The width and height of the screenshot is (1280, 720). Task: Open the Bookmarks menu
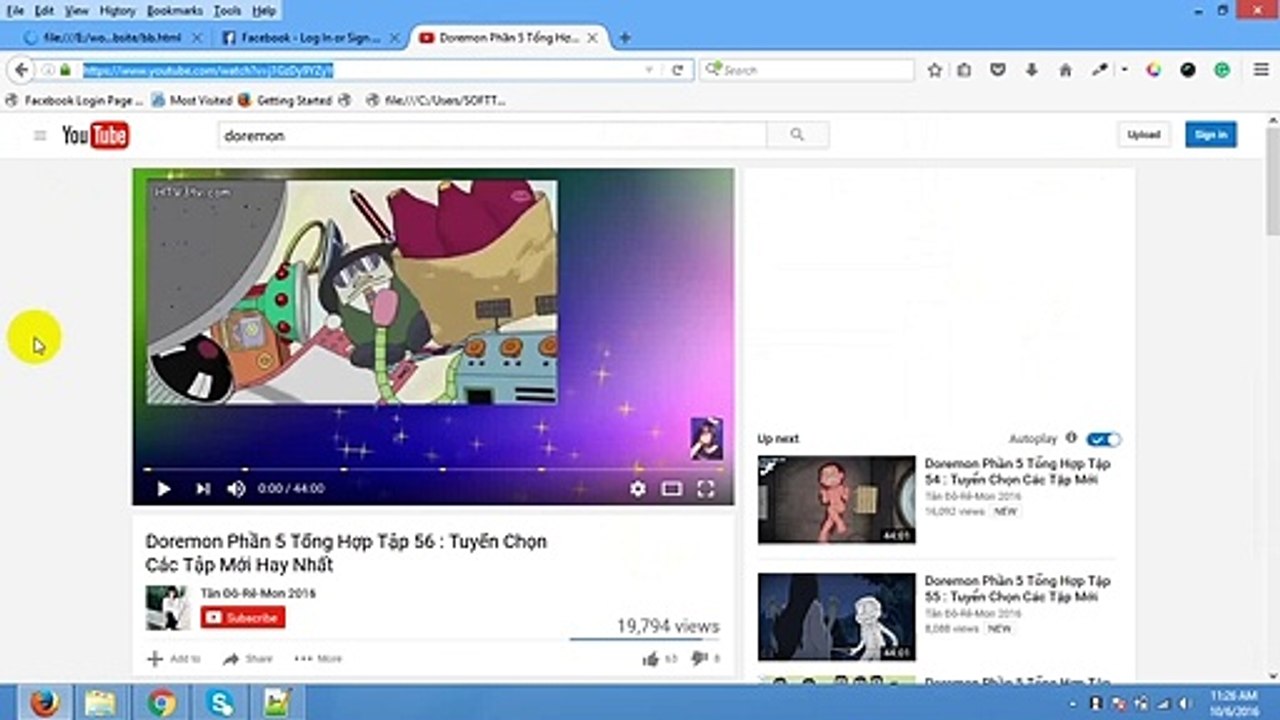click(x=175, y=11)
